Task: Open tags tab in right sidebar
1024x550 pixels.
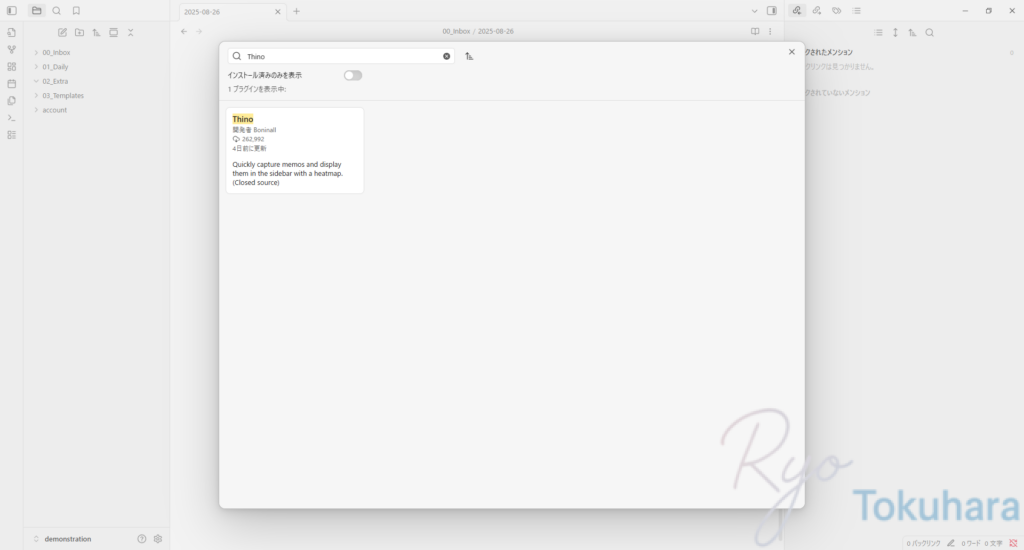Action: pyautogui.click(x=837, y=10)
